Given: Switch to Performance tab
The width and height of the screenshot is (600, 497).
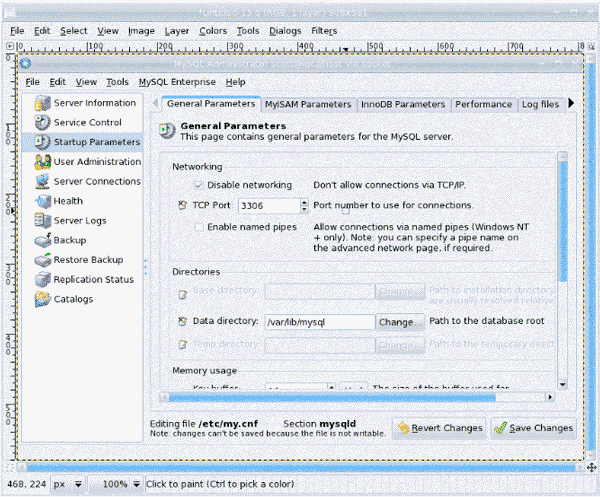Looking at the screenshot, I should [x=483, y=104].
